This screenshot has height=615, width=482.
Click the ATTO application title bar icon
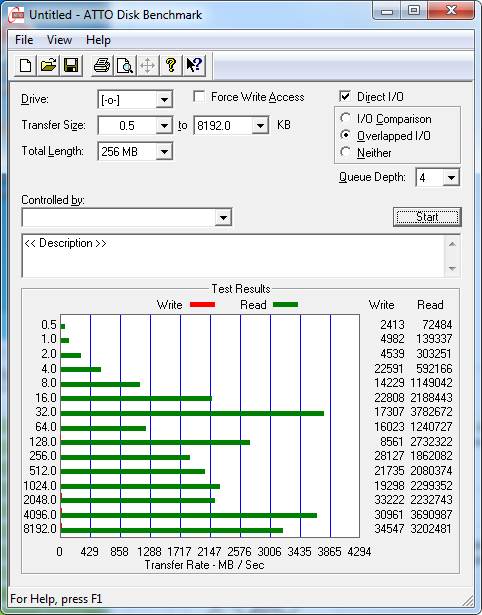click(x=16, y=15)
